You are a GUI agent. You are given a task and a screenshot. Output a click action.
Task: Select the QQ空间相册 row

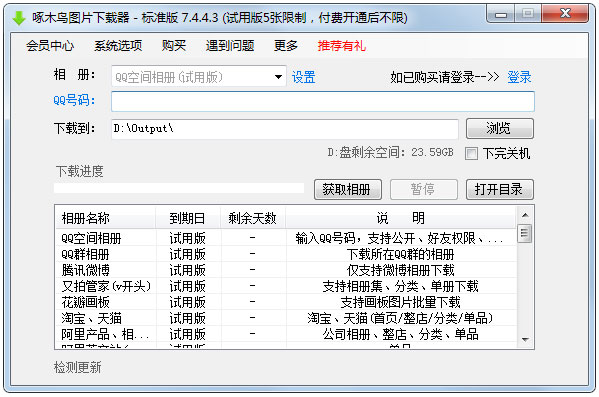[x=286, y=238]
